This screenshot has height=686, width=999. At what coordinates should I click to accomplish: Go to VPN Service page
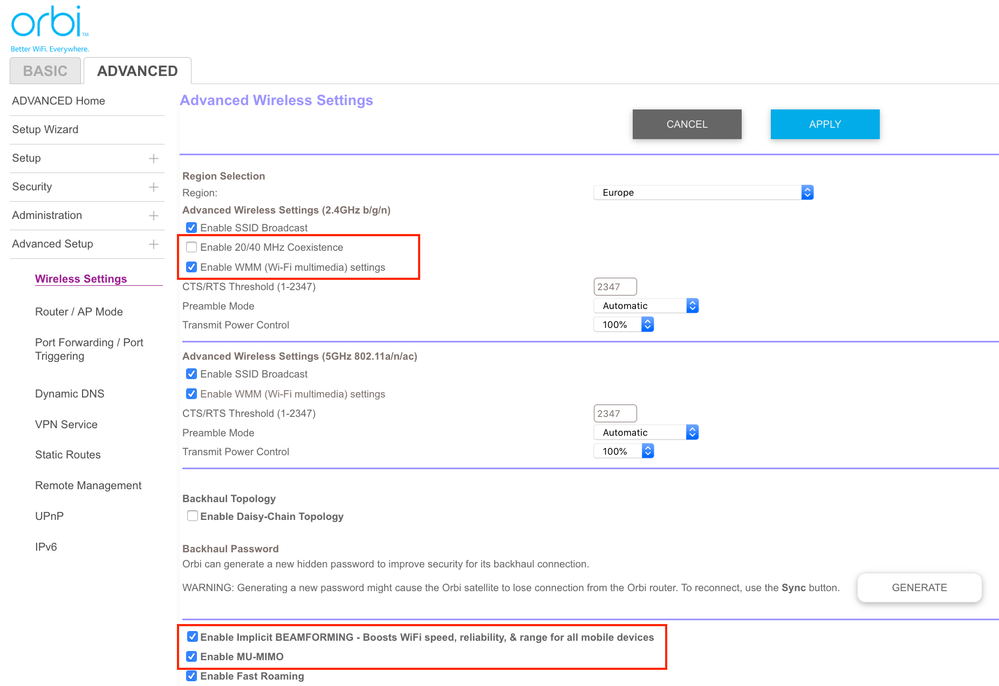(x=66, y=424)
